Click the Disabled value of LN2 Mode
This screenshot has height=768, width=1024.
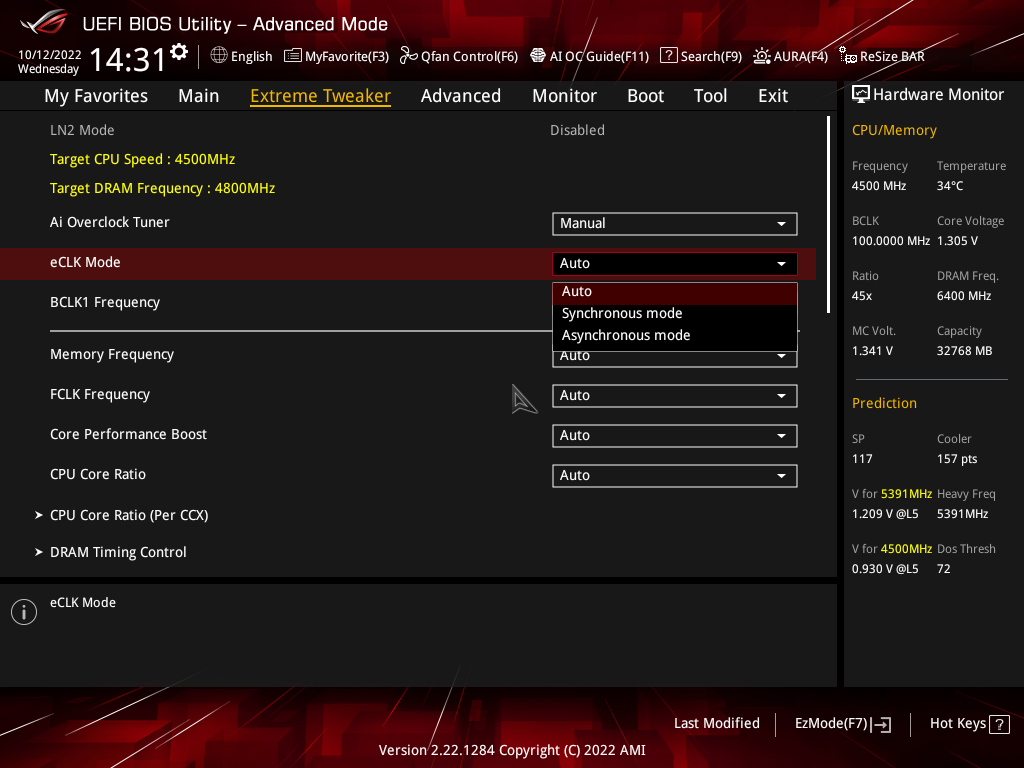coord(577,131)
